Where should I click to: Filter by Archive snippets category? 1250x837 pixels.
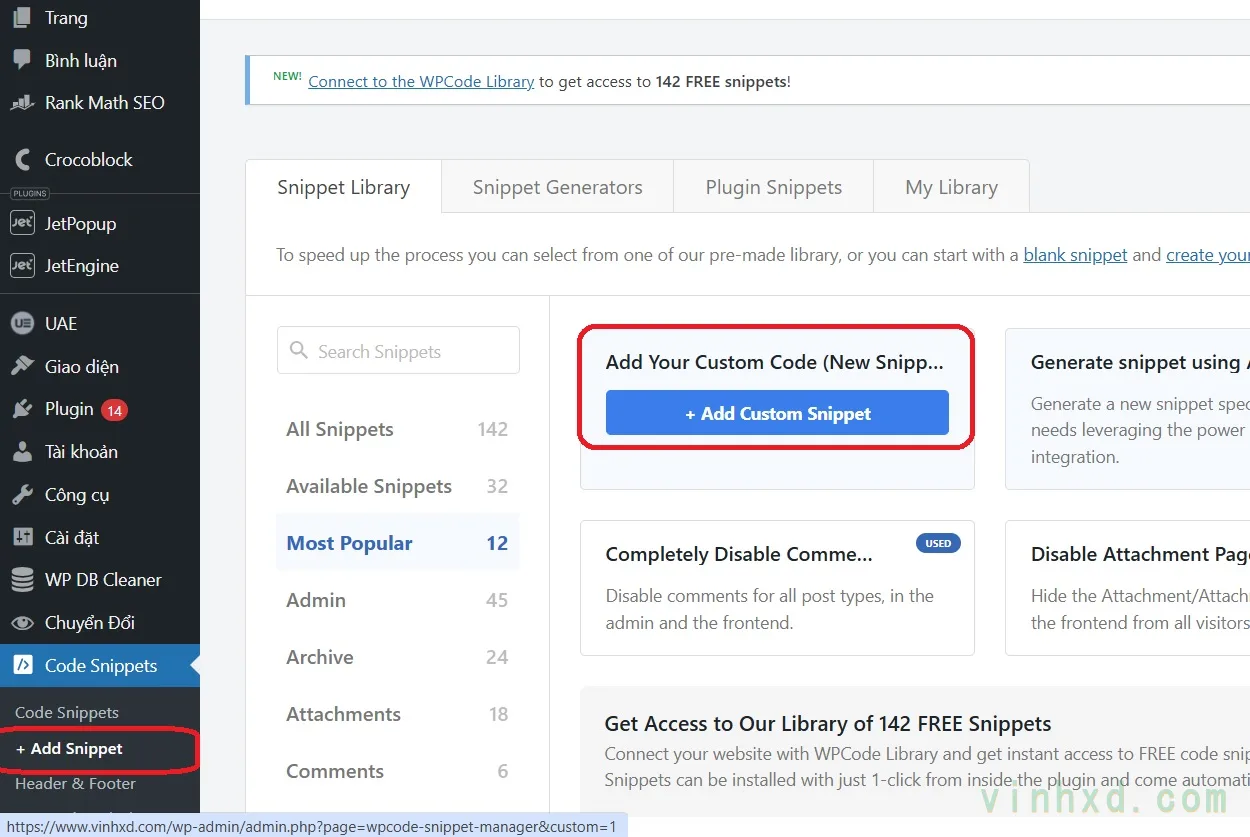397,657
